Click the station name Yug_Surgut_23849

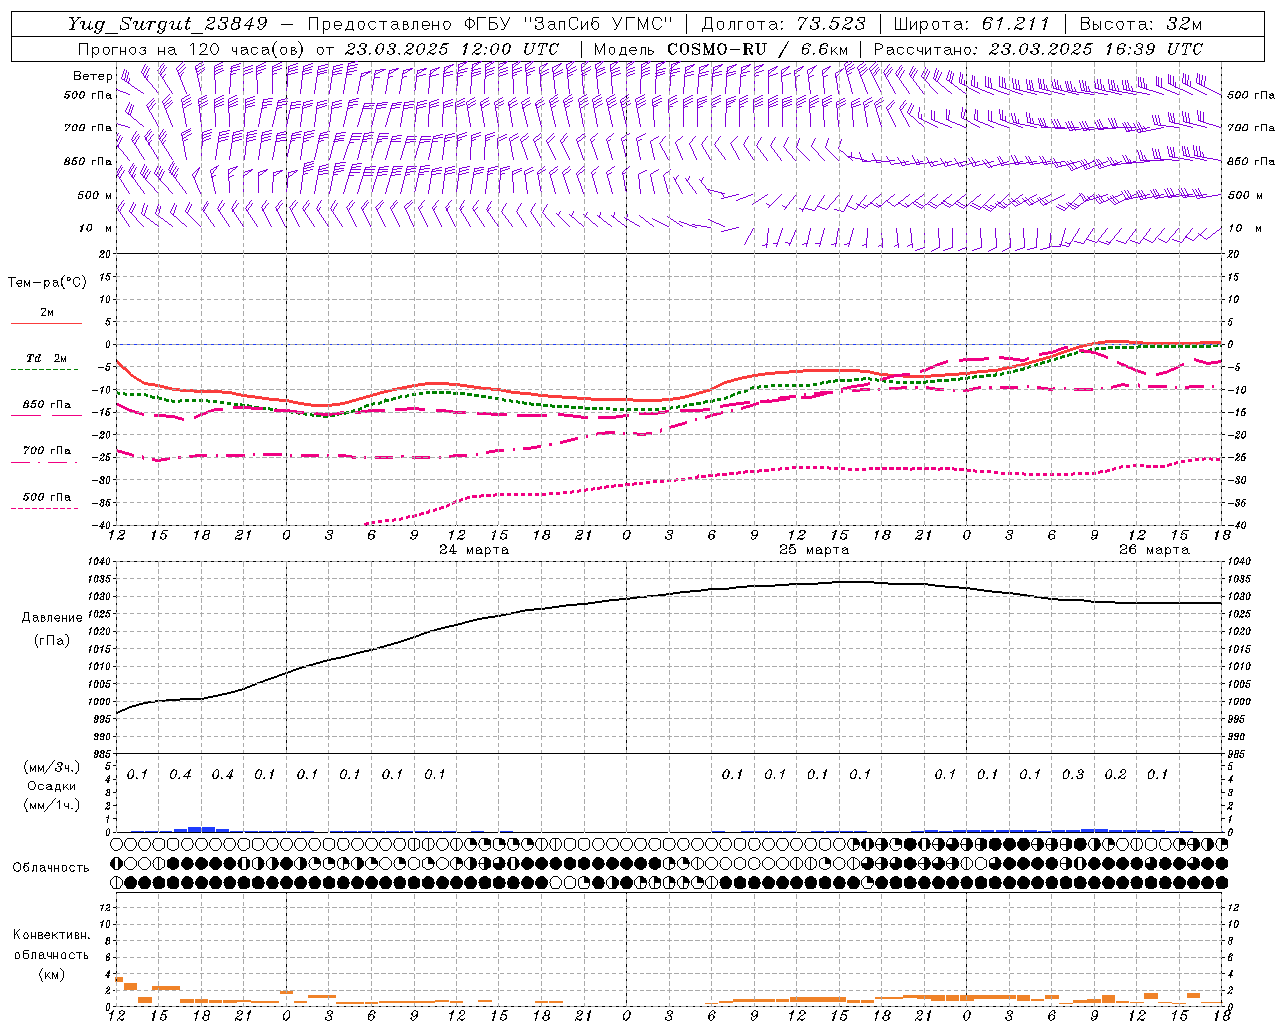click(170, 24)
